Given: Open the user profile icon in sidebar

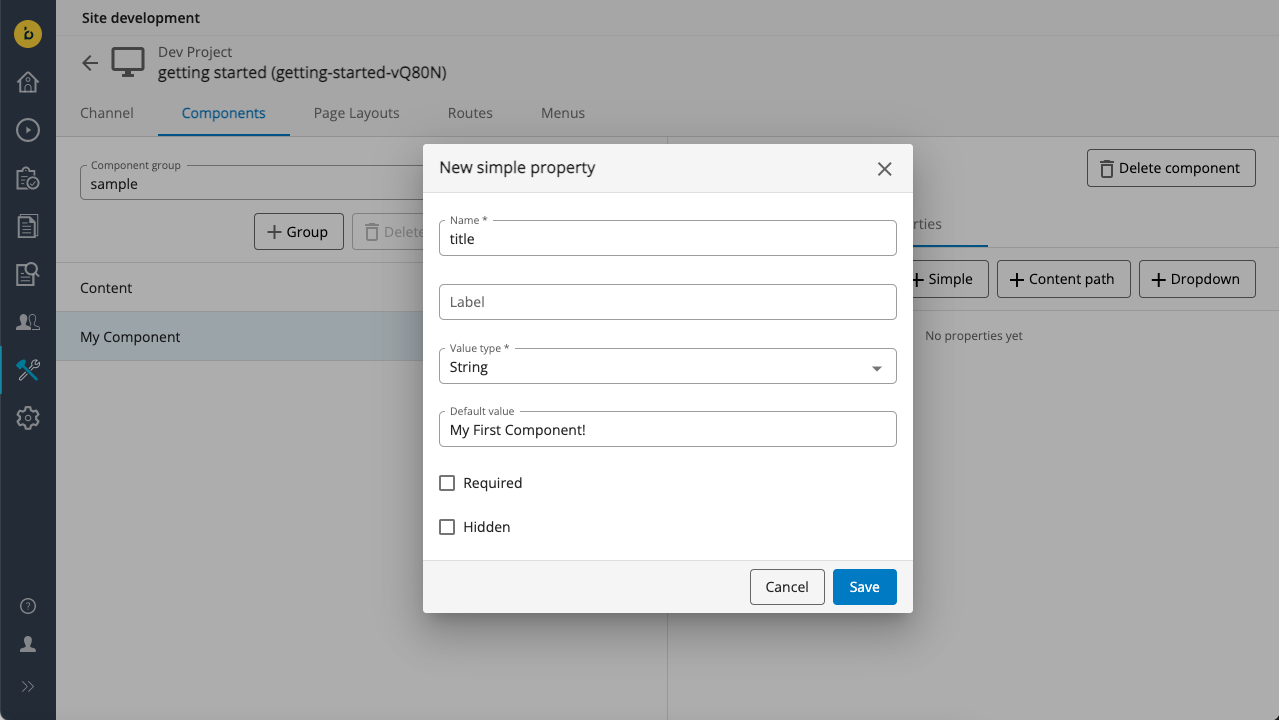Looking at the screenshot, I should (28, 645).
